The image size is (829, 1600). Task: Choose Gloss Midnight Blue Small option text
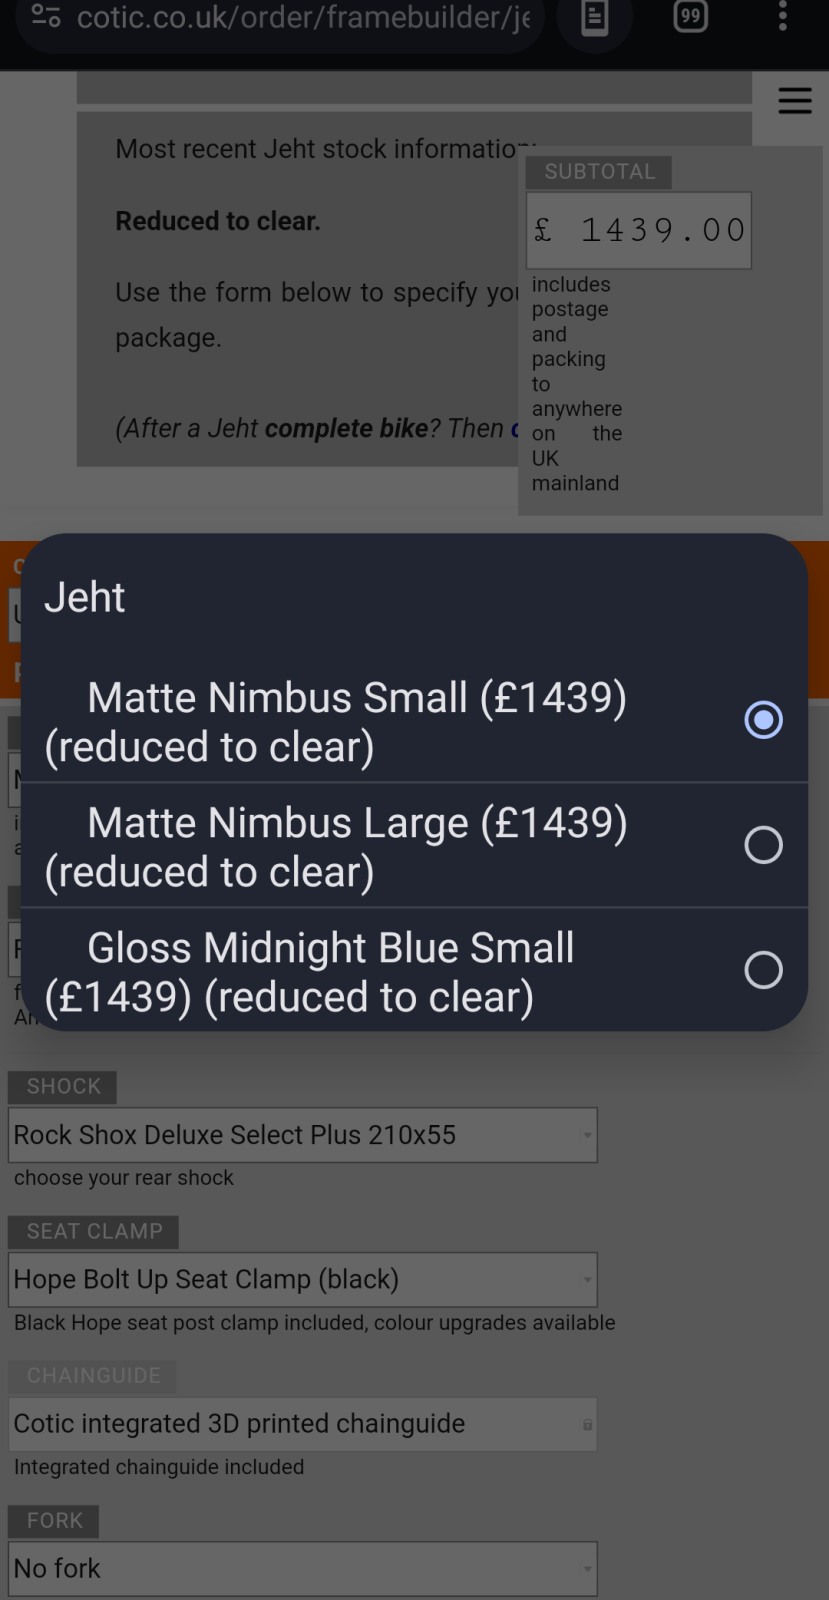click(x=310, y=972)
